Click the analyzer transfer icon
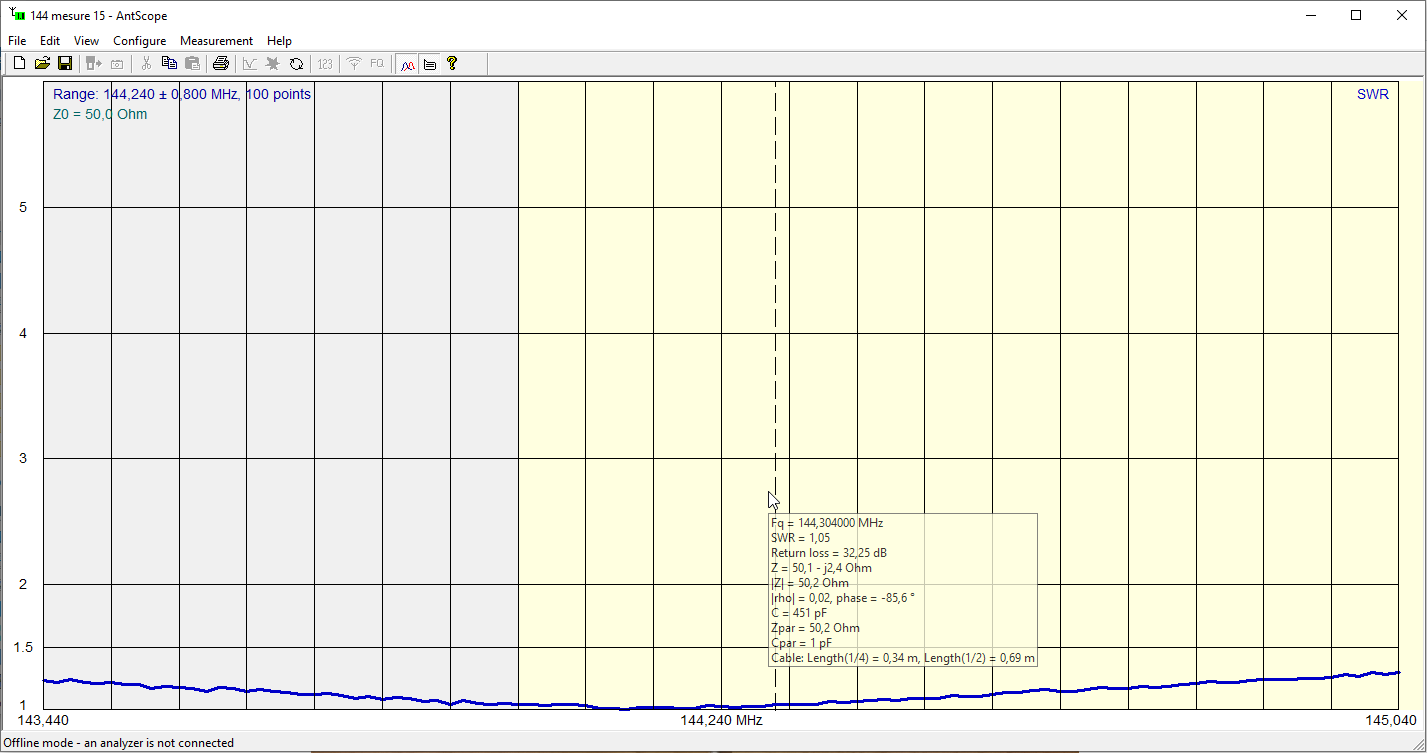Screen dimensions: 1427x753 point(94,64)
